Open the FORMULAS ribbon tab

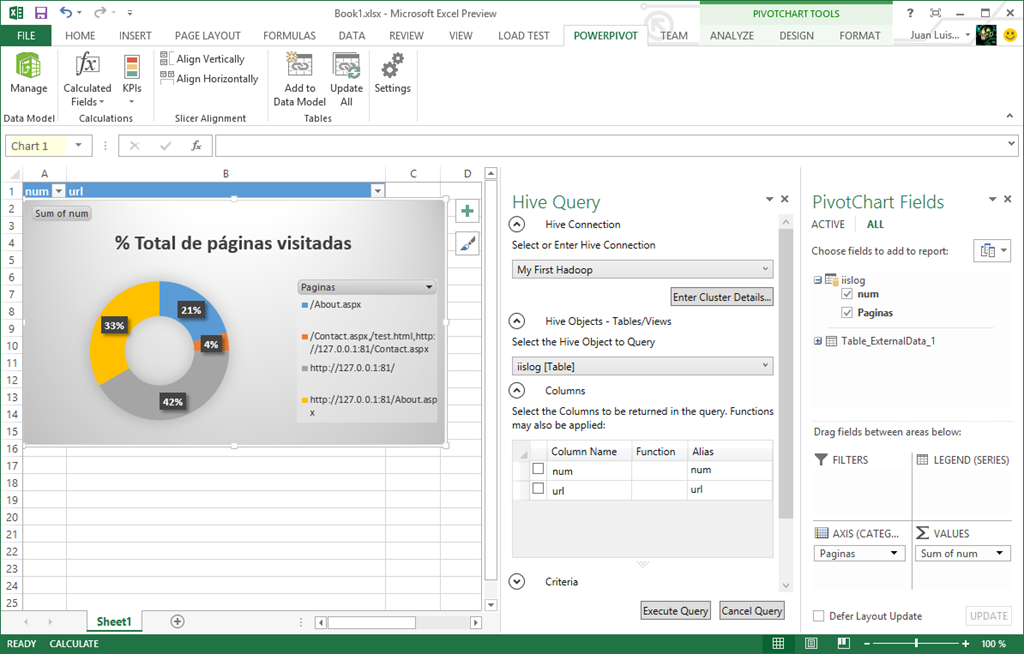pos(289,35)
